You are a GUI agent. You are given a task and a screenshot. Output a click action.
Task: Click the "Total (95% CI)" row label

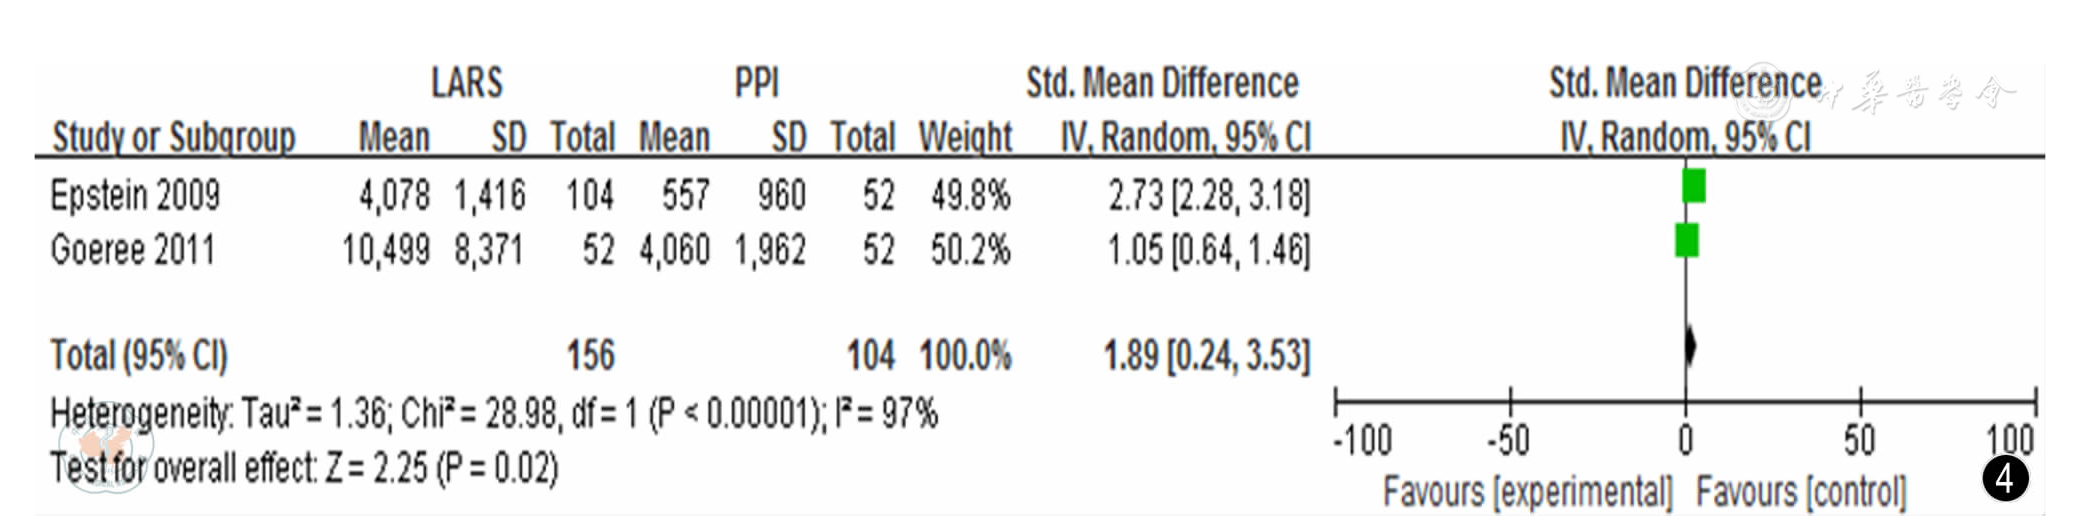(139, 355)
